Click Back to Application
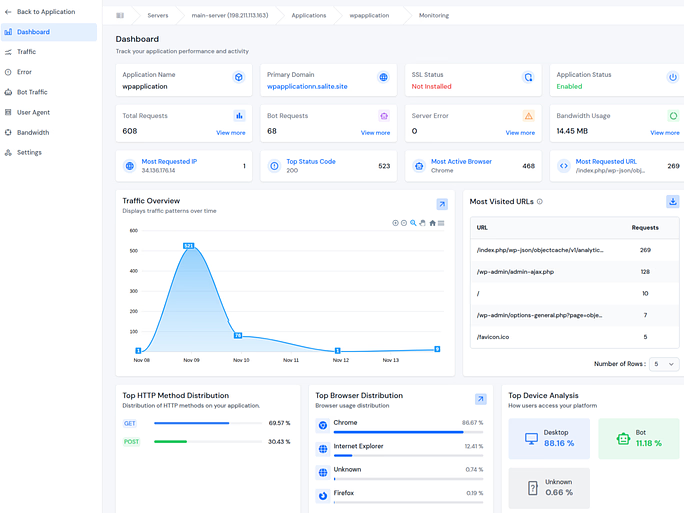 tap(45, 12)
